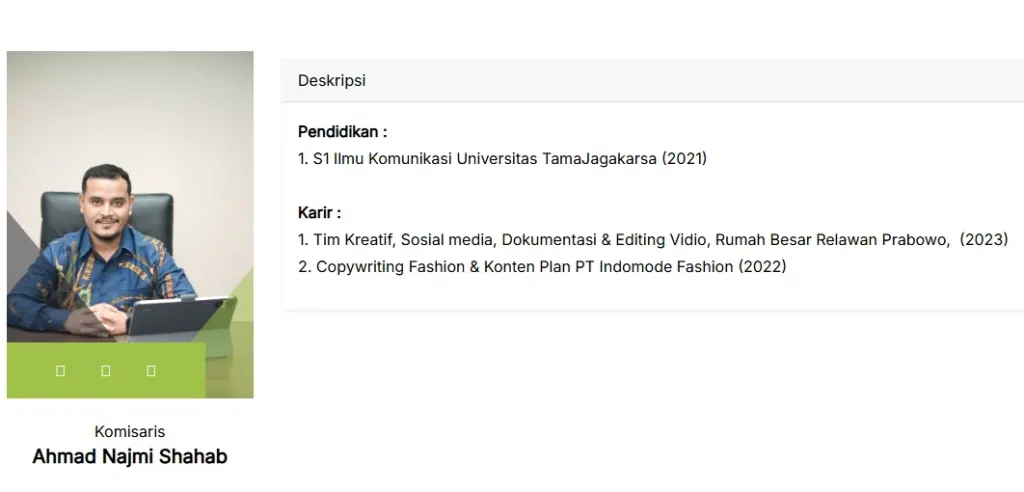The image size is (1024, 492).
Task: Click the text Rumah Besar Relawan Prabowo
Action: 831,240
